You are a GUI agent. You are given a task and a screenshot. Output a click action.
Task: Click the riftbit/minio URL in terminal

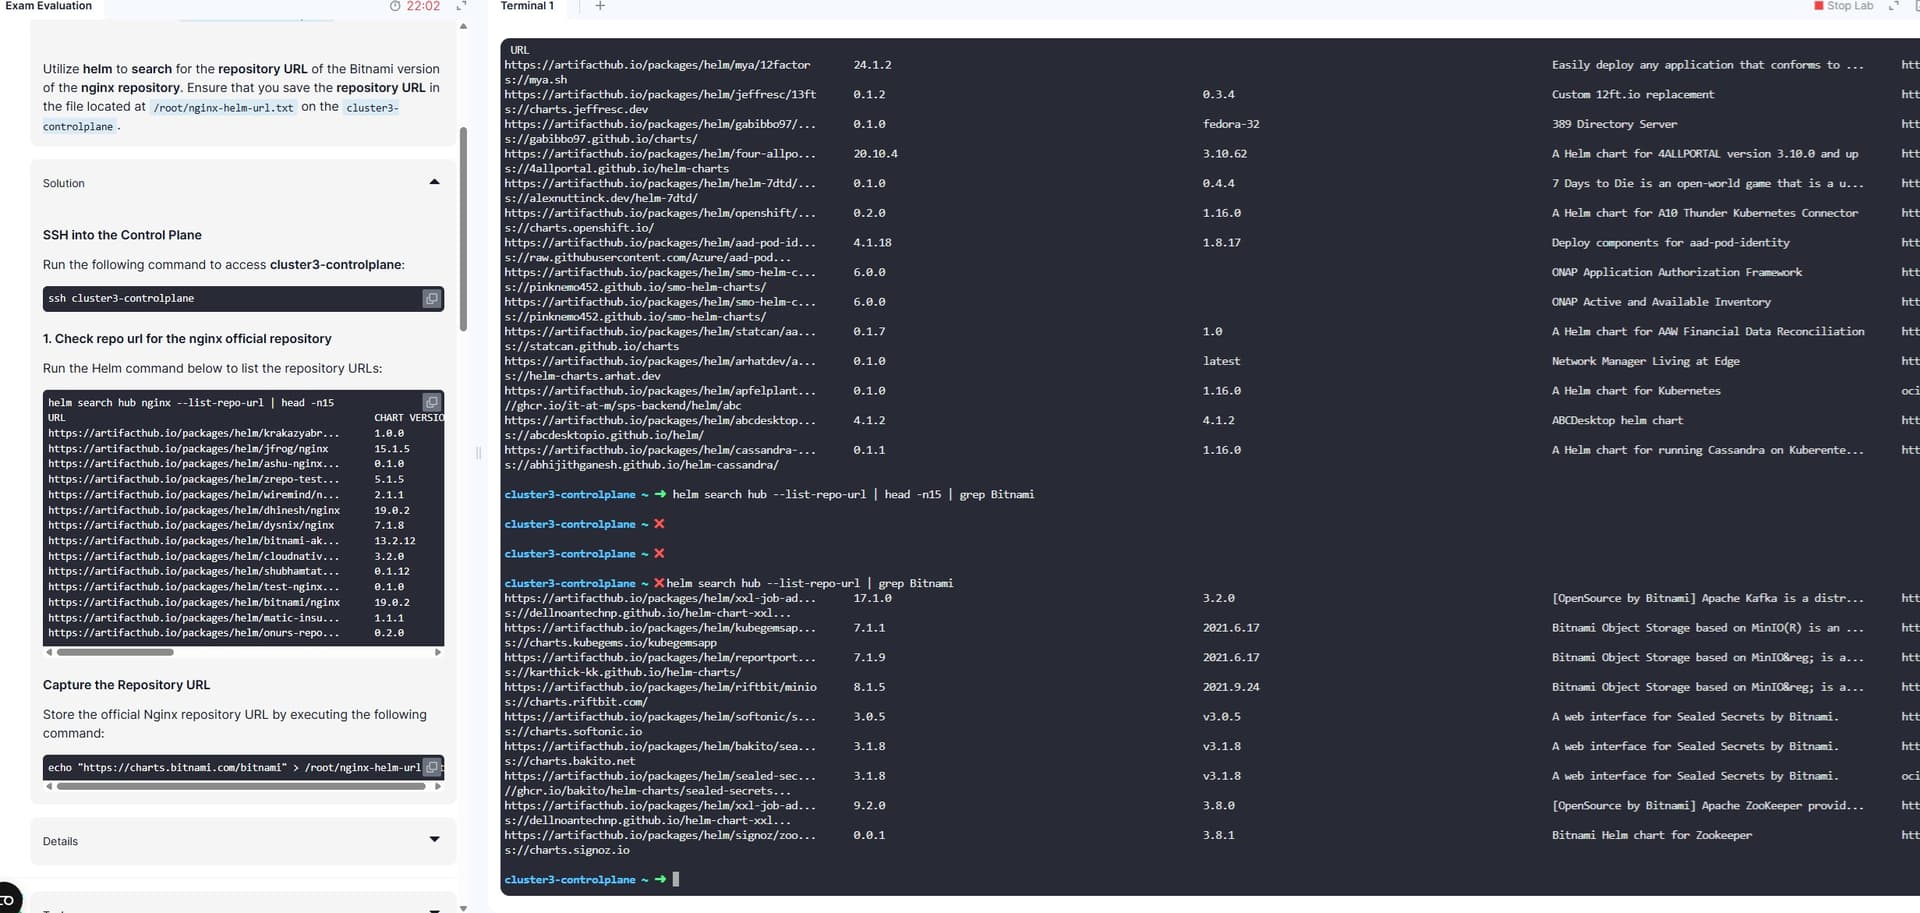[660, 687]
